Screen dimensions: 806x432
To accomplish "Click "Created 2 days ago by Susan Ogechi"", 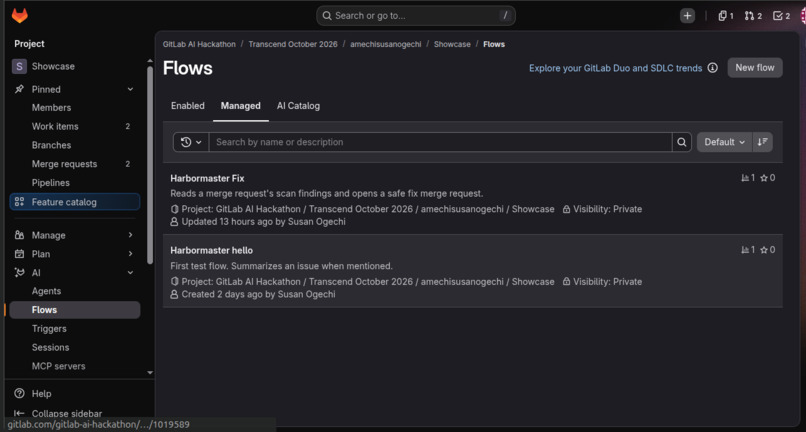I will click(x=259, y=294).
